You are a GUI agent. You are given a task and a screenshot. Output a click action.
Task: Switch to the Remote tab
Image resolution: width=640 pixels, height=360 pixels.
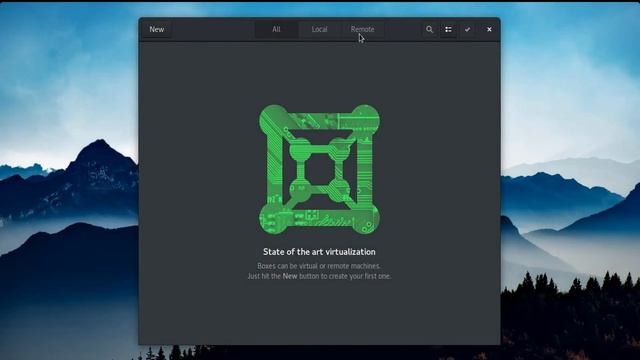pyautogui.click(x=362, y=29)
